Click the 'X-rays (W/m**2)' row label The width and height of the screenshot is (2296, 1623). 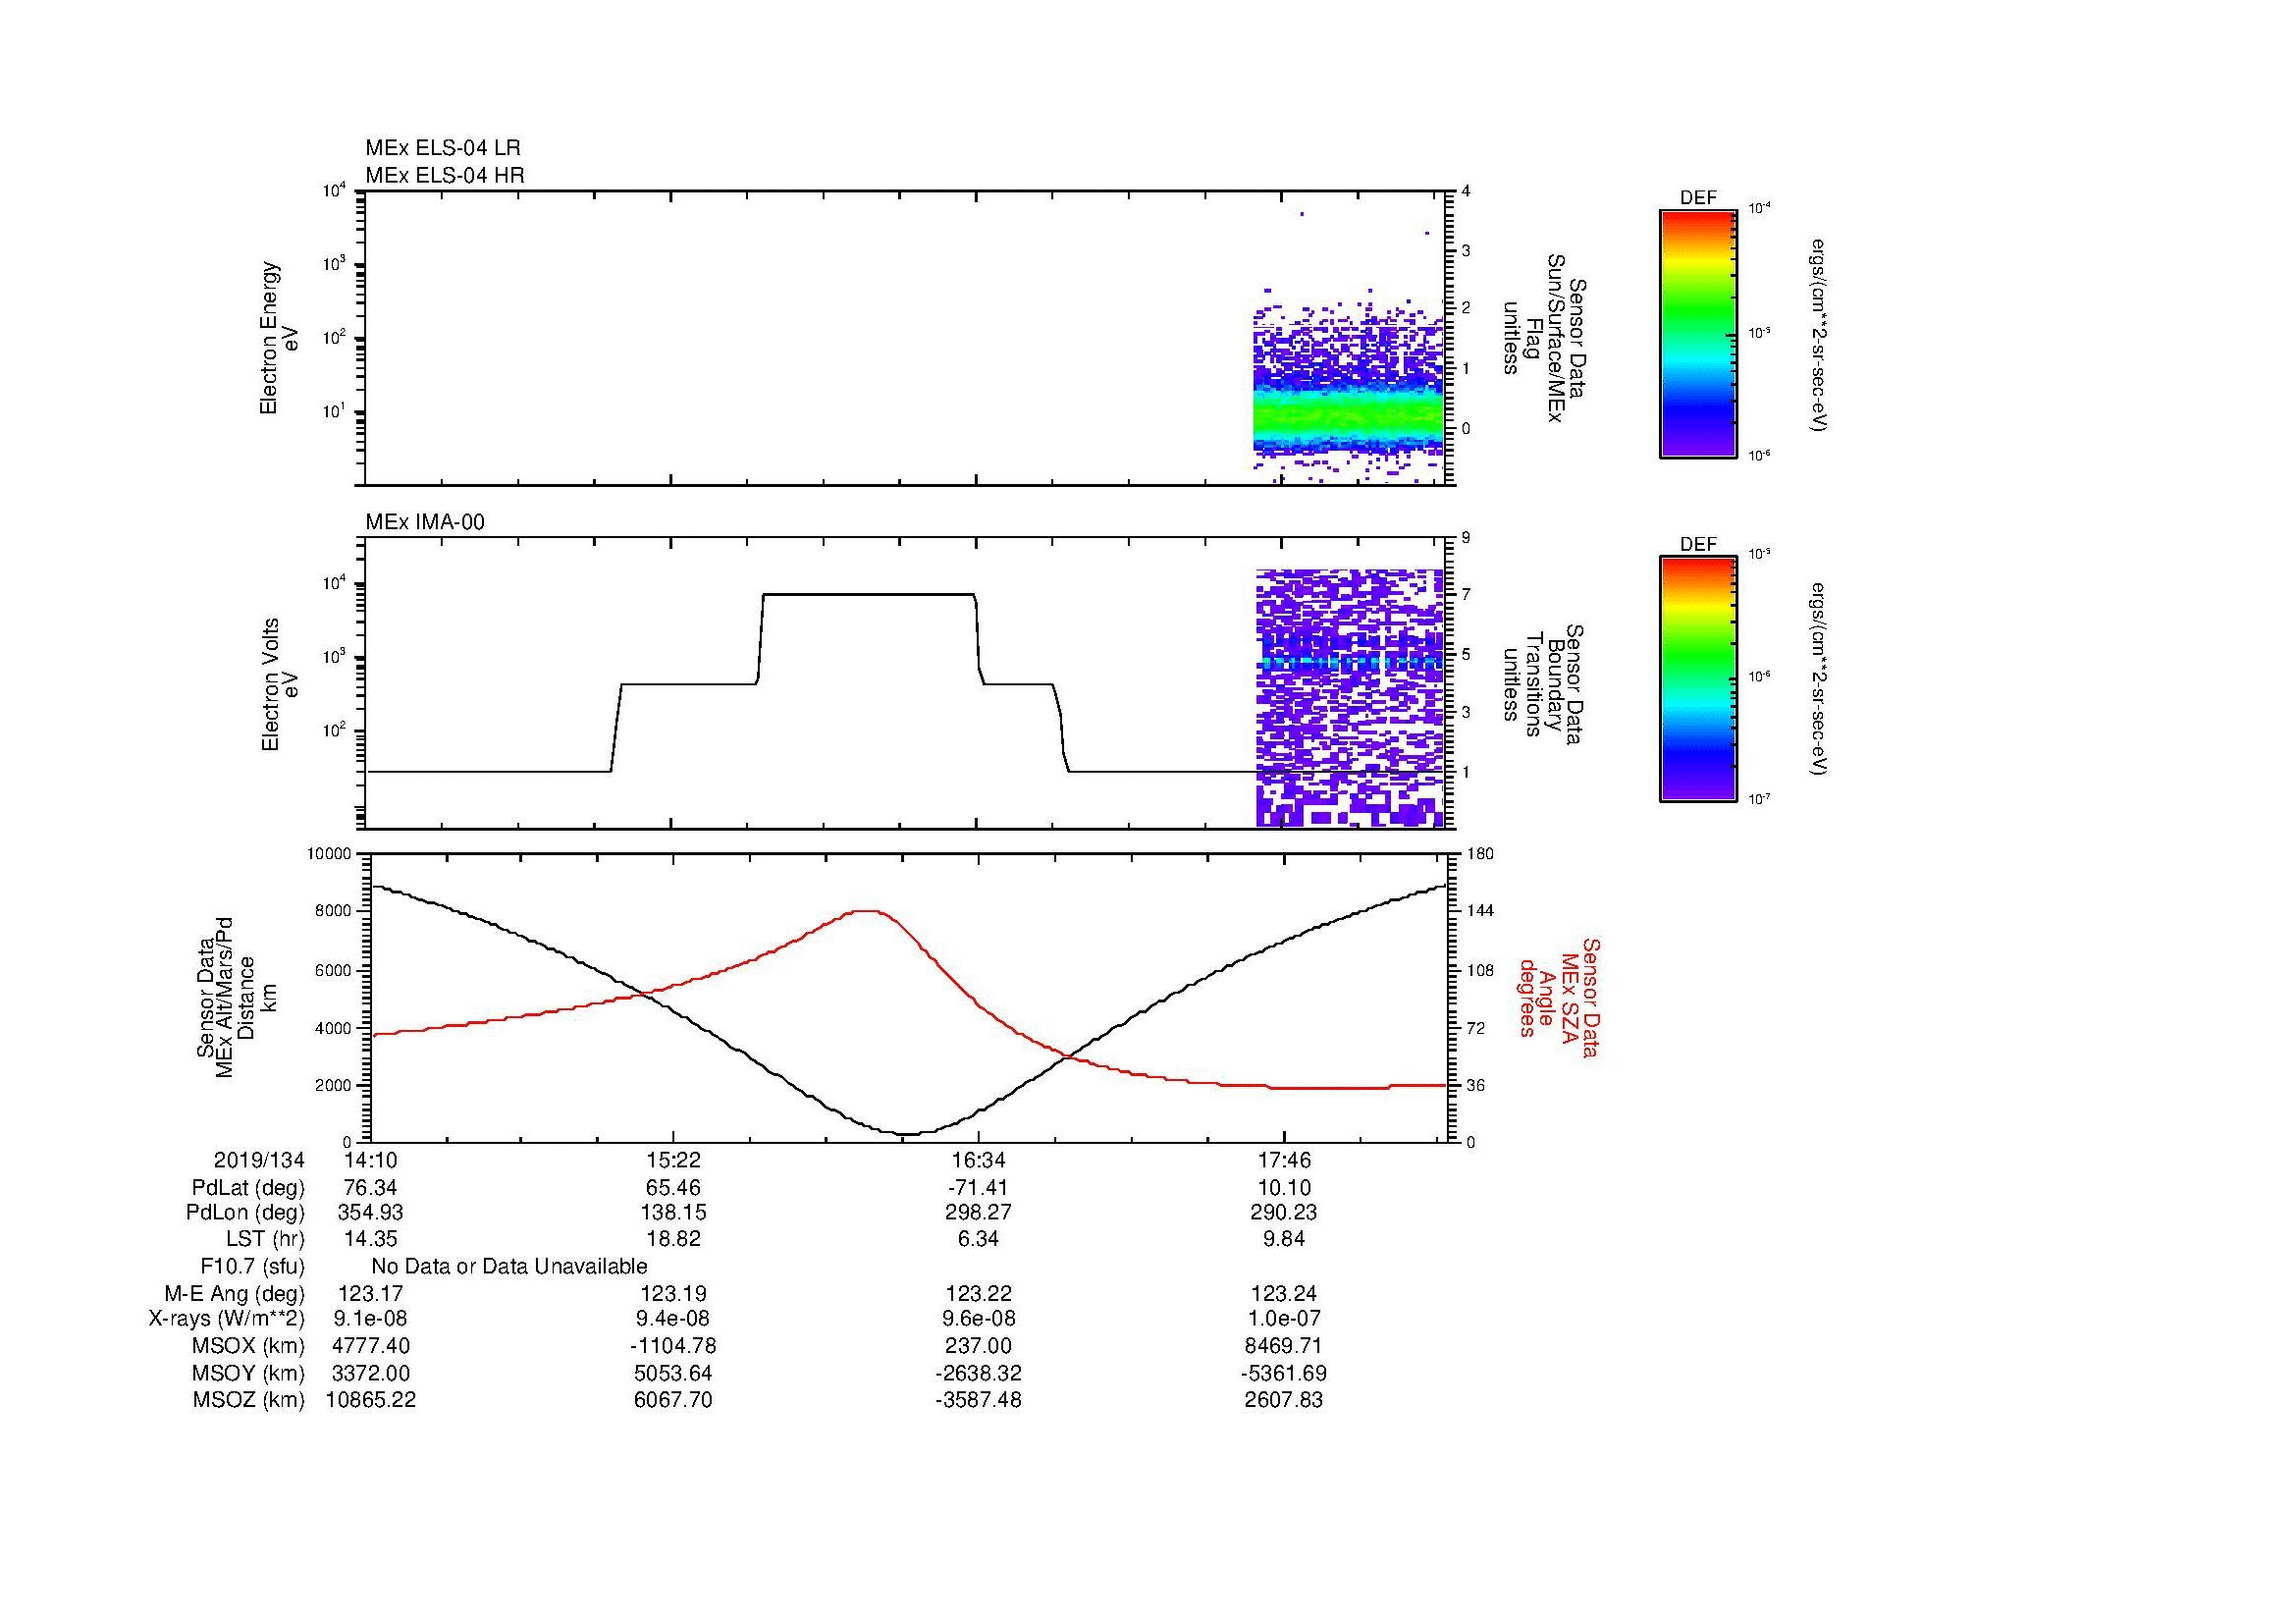(x=227, y=1319)
